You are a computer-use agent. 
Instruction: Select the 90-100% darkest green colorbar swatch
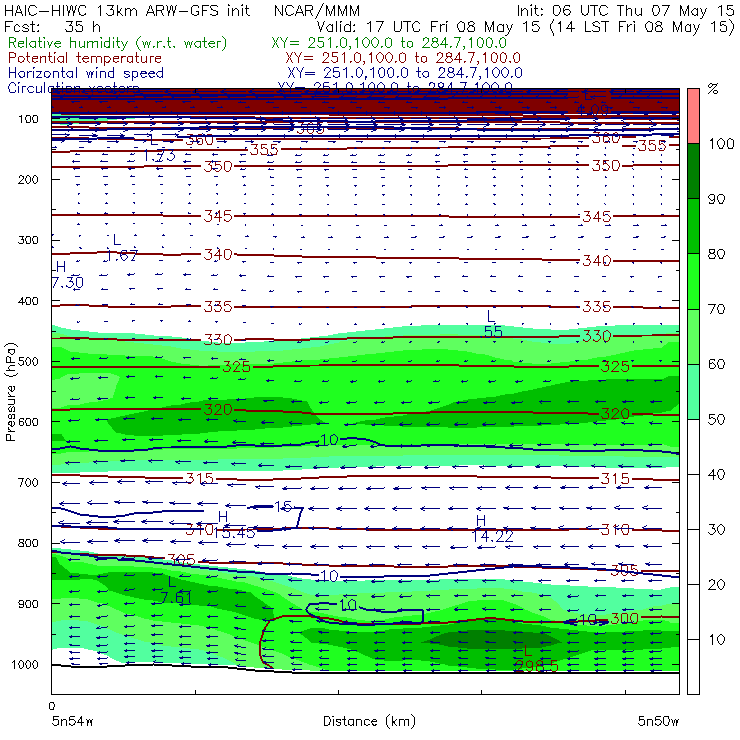(x=693, y=171)
